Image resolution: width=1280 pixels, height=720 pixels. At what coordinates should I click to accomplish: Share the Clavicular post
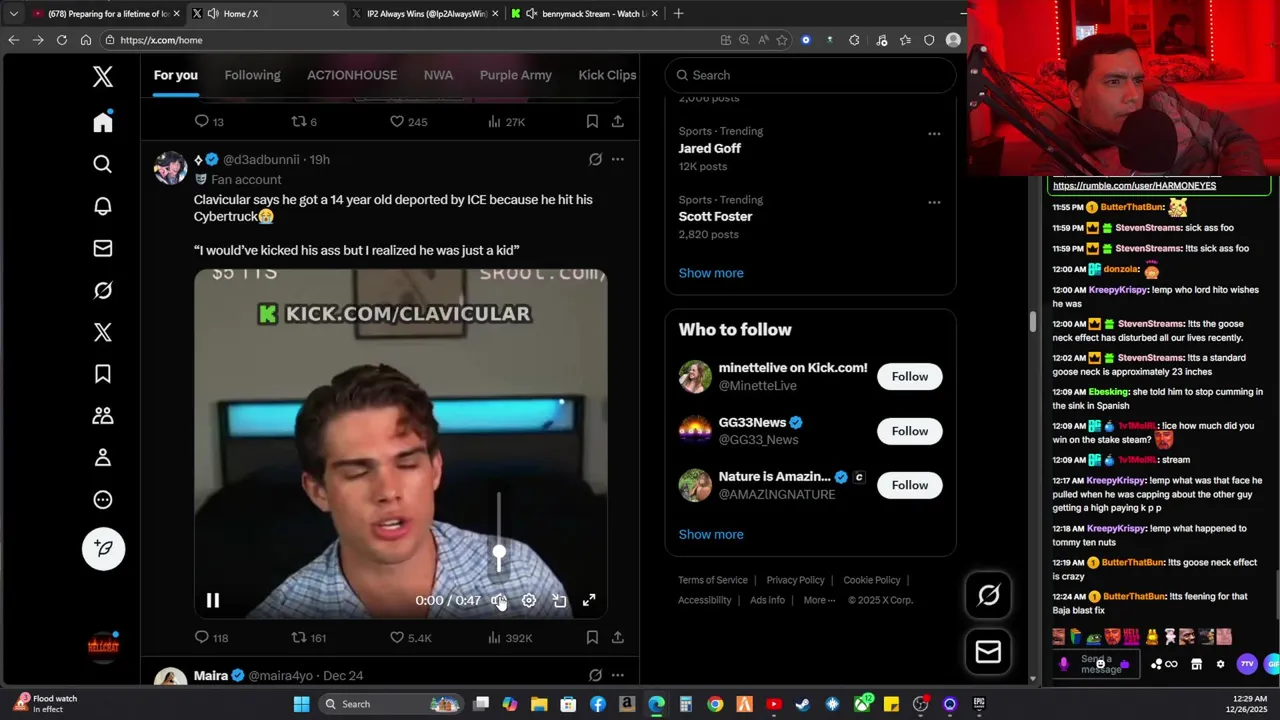pos(618,637)
